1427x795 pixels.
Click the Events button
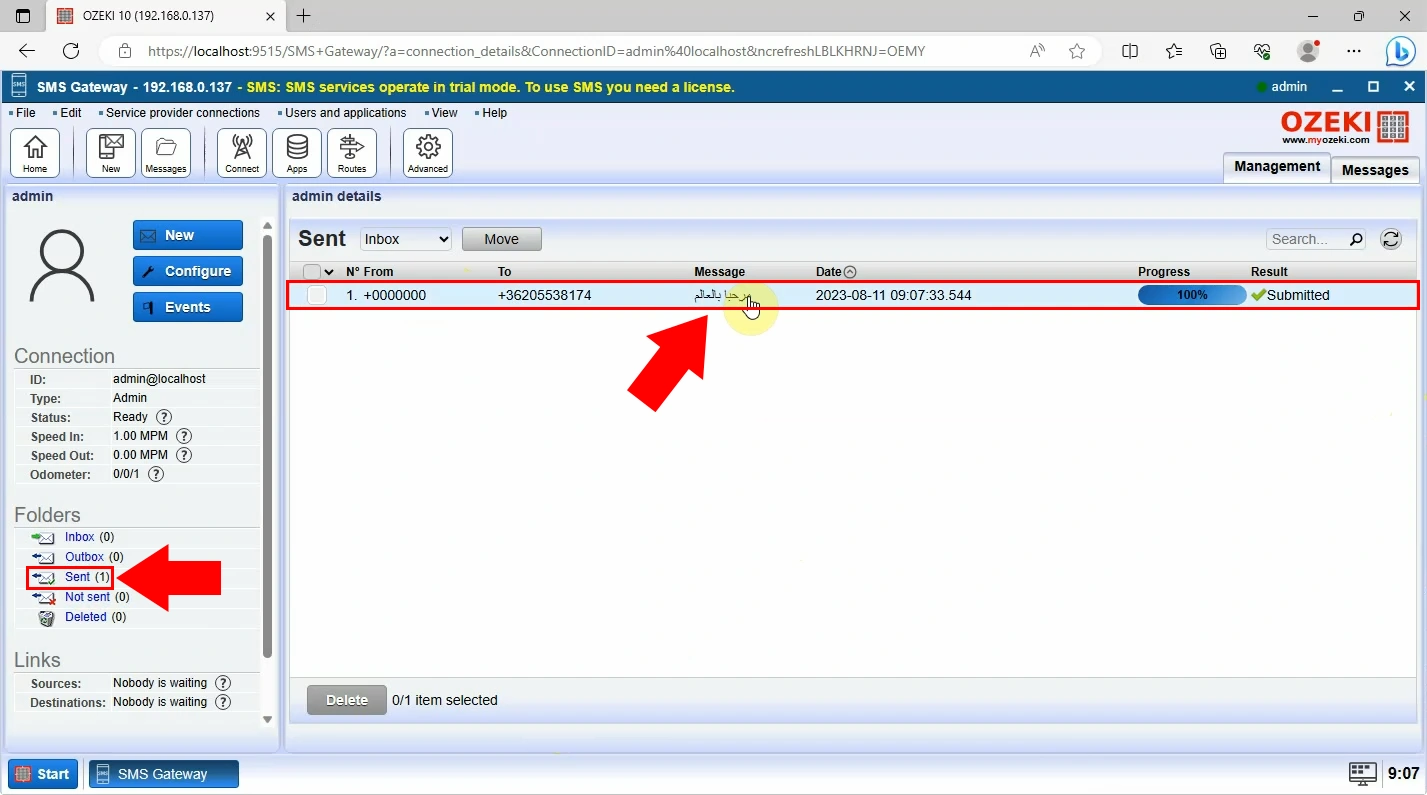pos(188,307)
